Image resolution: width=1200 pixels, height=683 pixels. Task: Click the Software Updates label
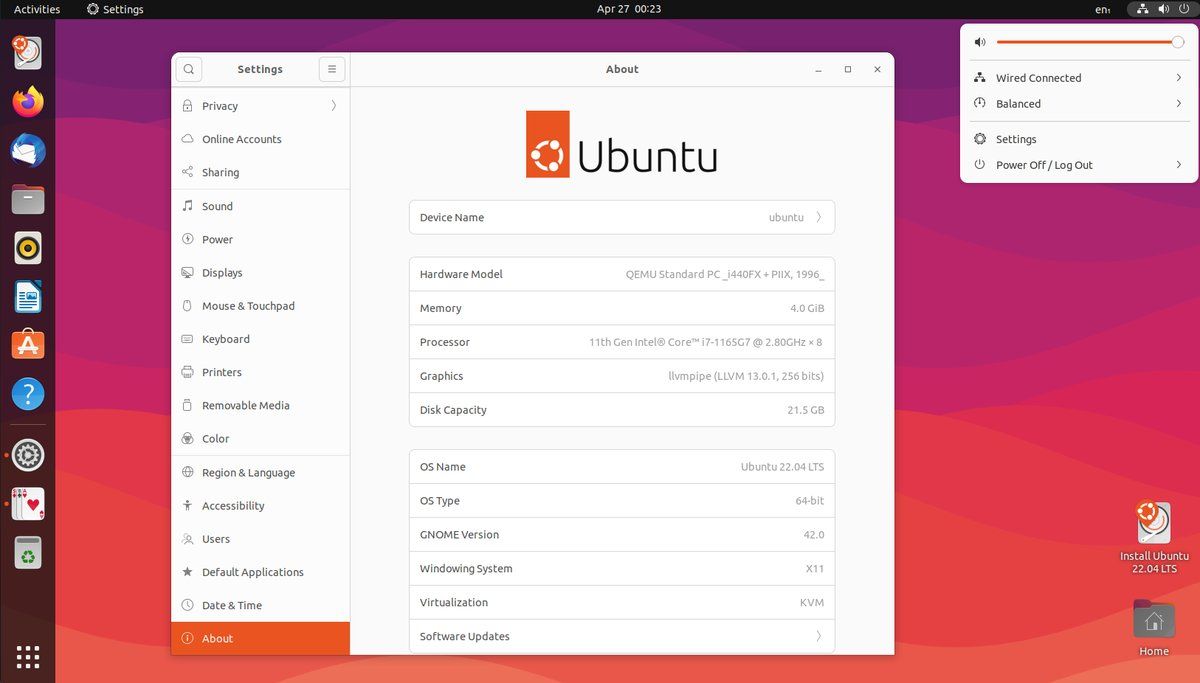click(464, 636)
